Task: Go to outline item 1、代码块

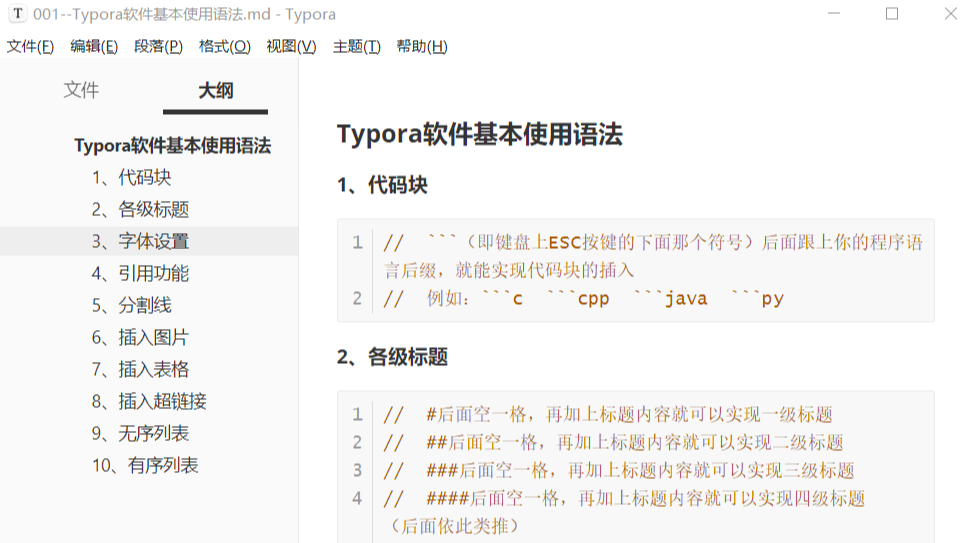Action: pos(131,178)
